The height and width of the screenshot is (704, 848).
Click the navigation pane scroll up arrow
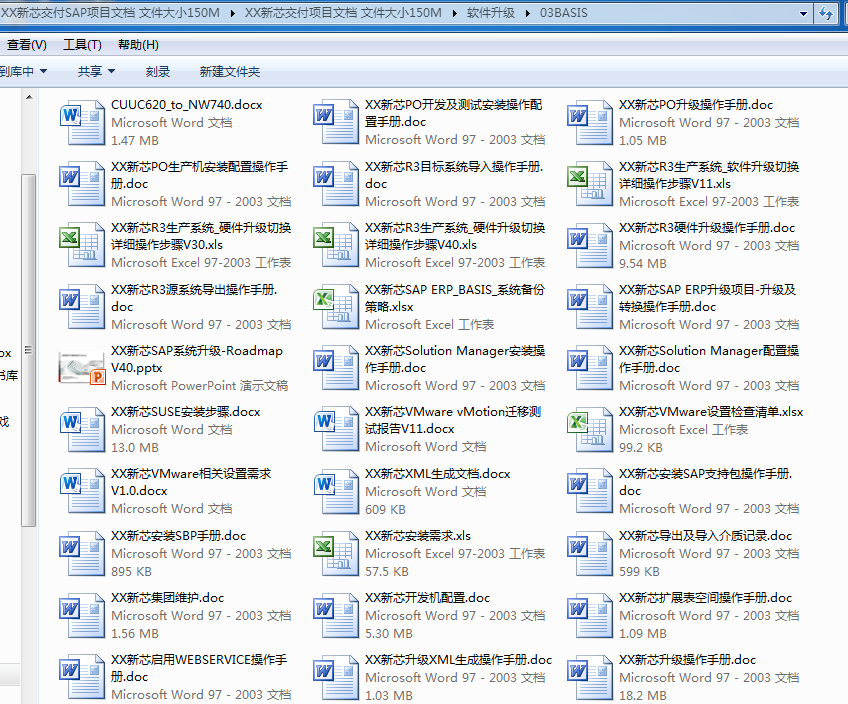pyautogui.click(x=29, y=97)
